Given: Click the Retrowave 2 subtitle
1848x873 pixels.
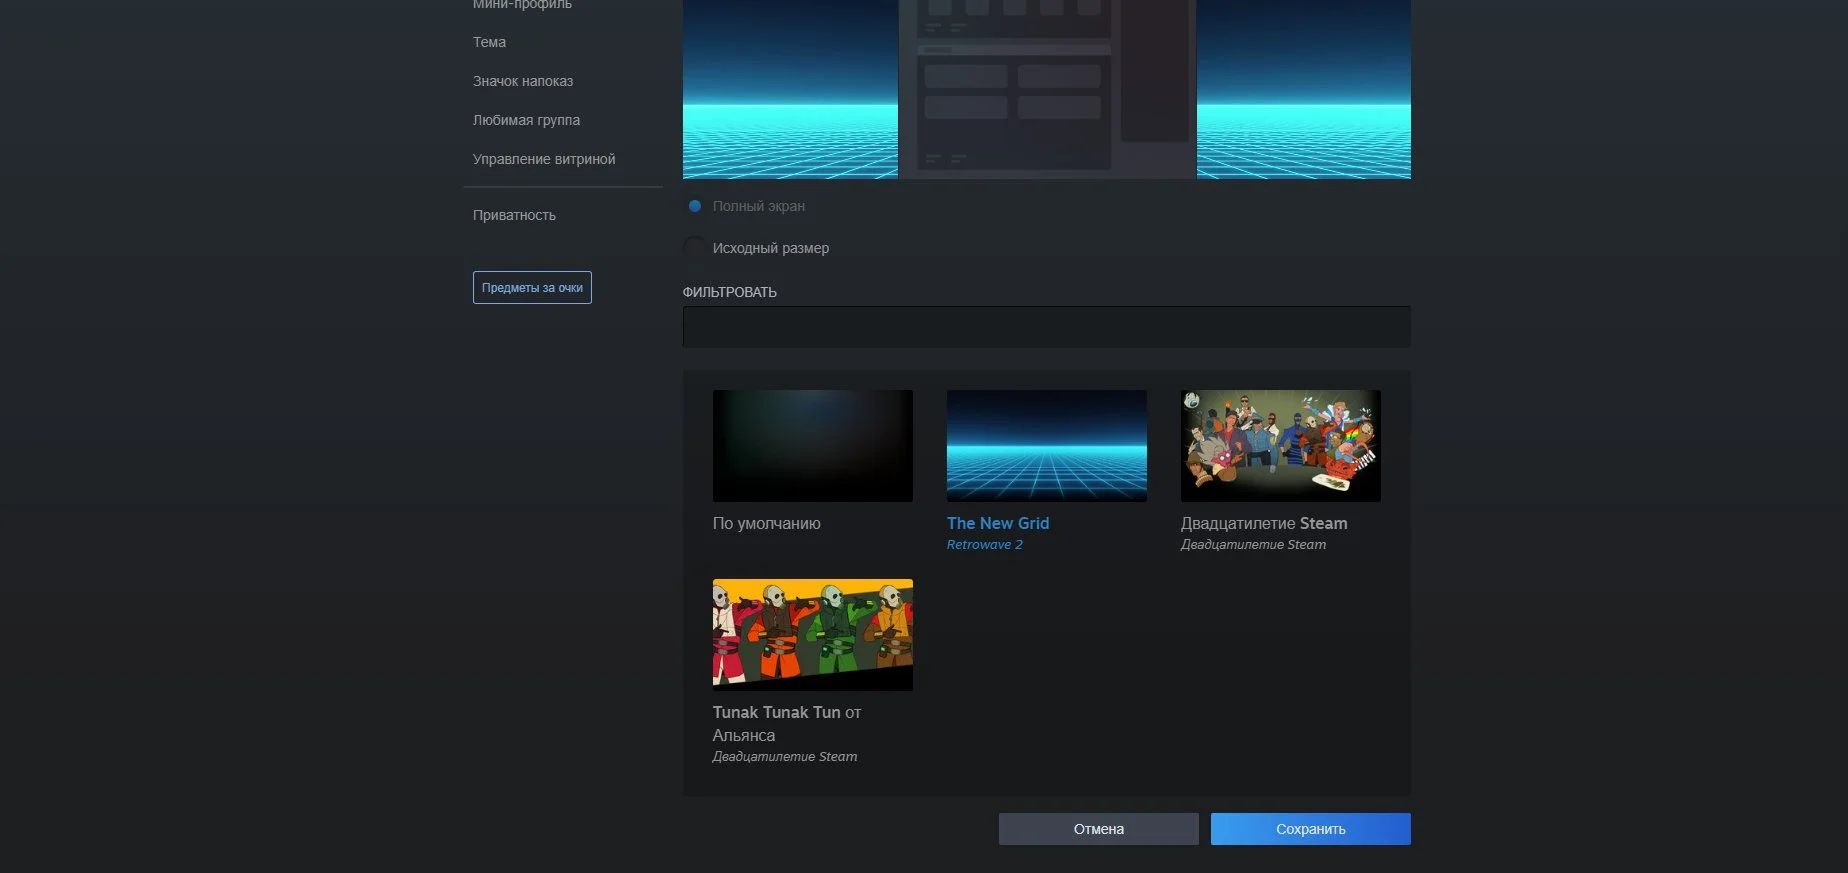Looking at the screenshot, I should [984, 545].
